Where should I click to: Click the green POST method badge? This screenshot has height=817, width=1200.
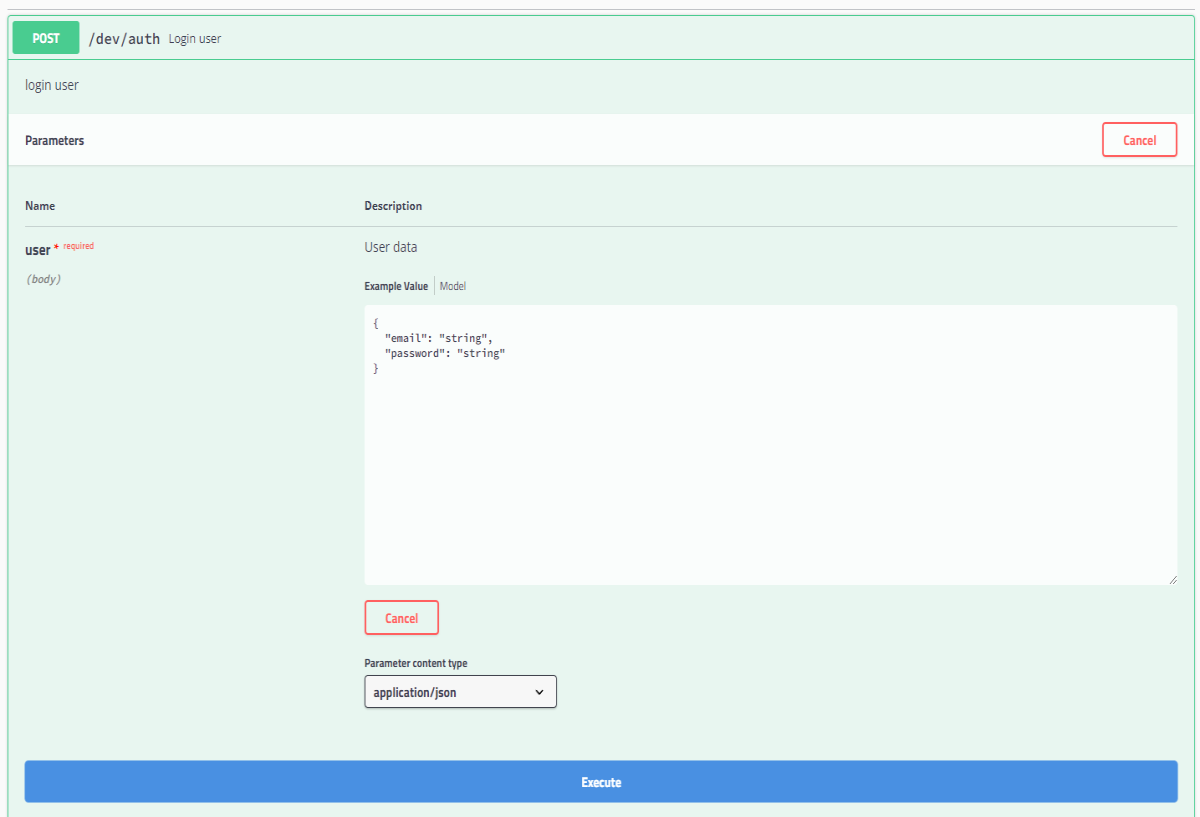pyautogui.click(x=46, y=38)
